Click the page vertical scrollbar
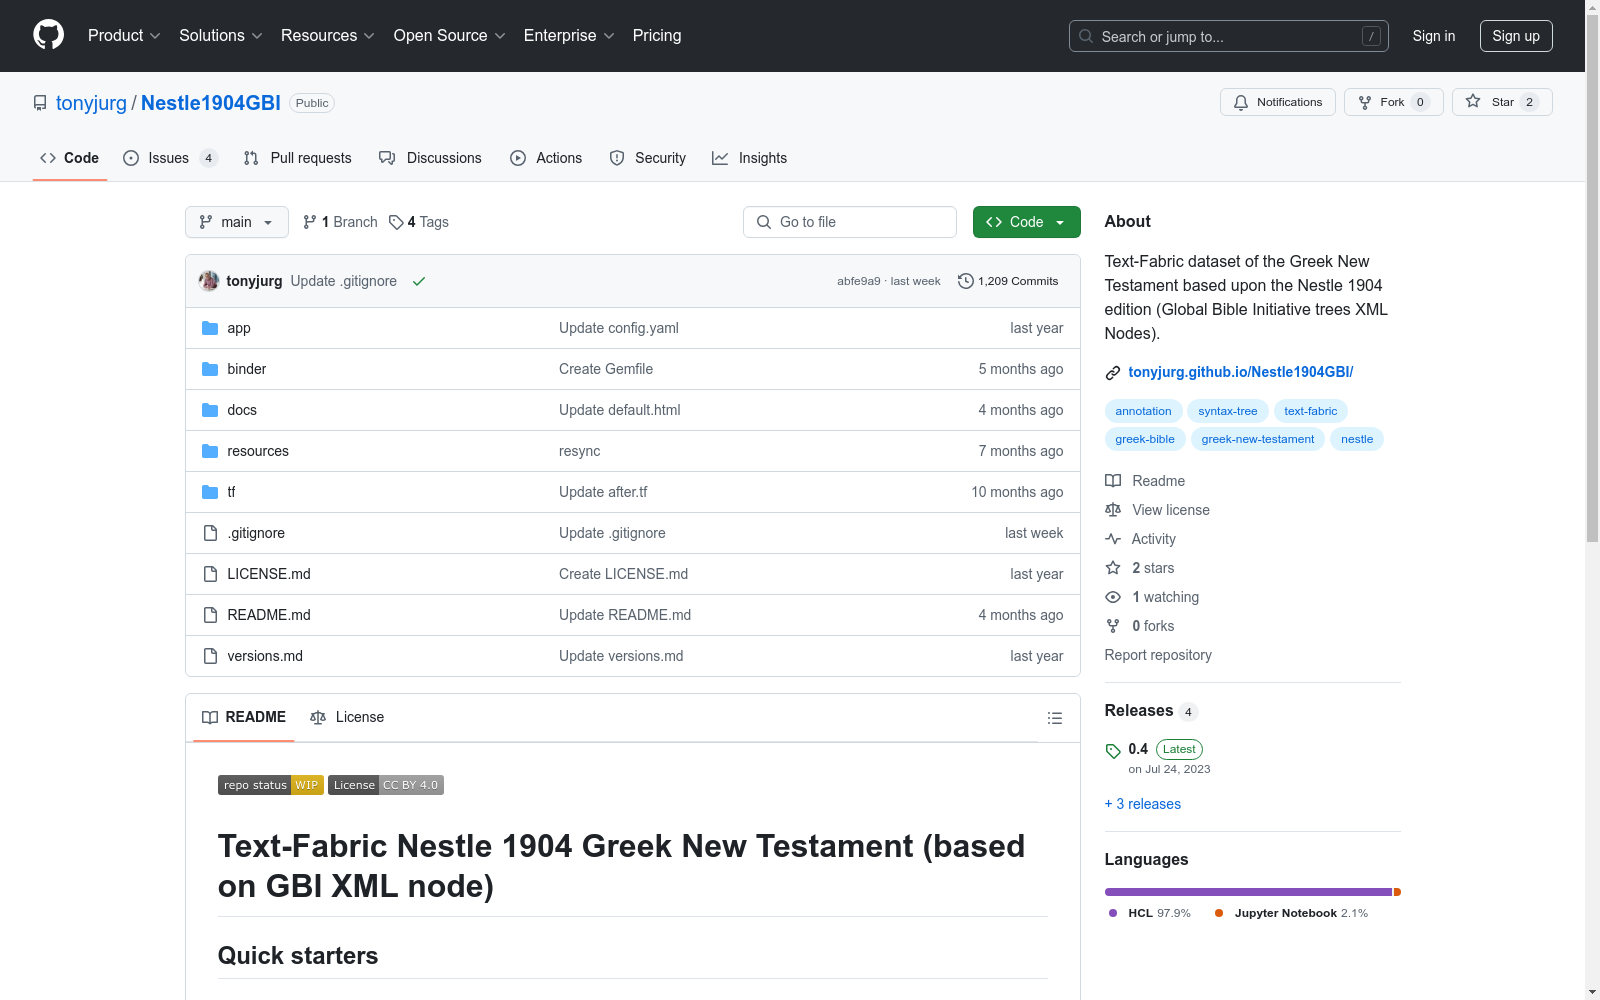The image size is (1600, 1000). point(1592,280)
